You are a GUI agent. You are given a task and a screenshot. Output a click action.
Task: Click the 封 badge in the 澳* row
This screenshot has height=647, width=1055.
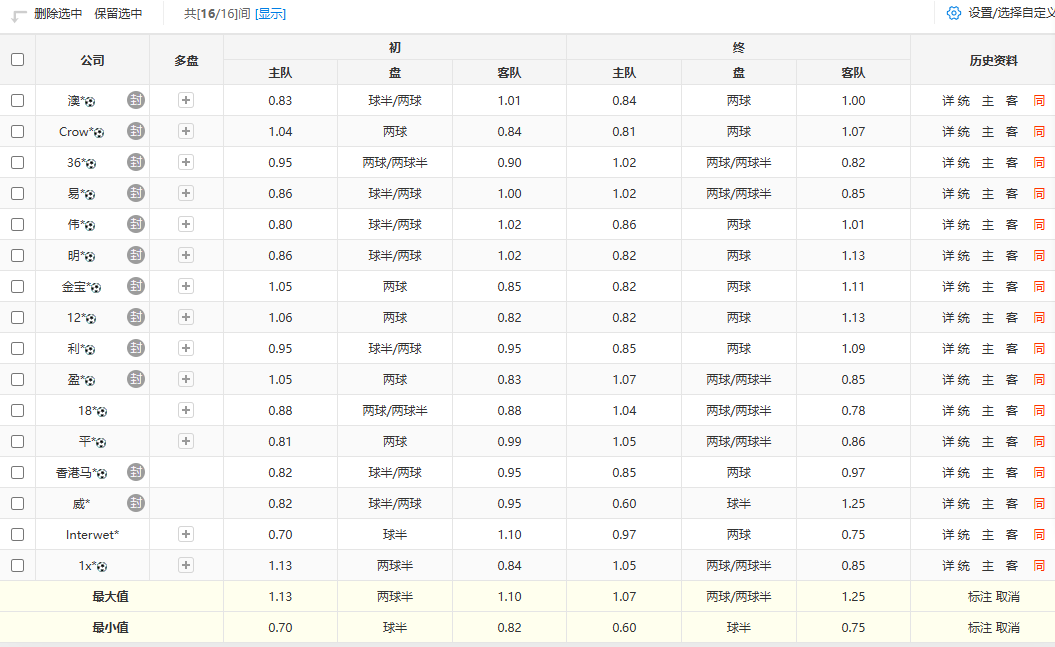tap(136, 100)
